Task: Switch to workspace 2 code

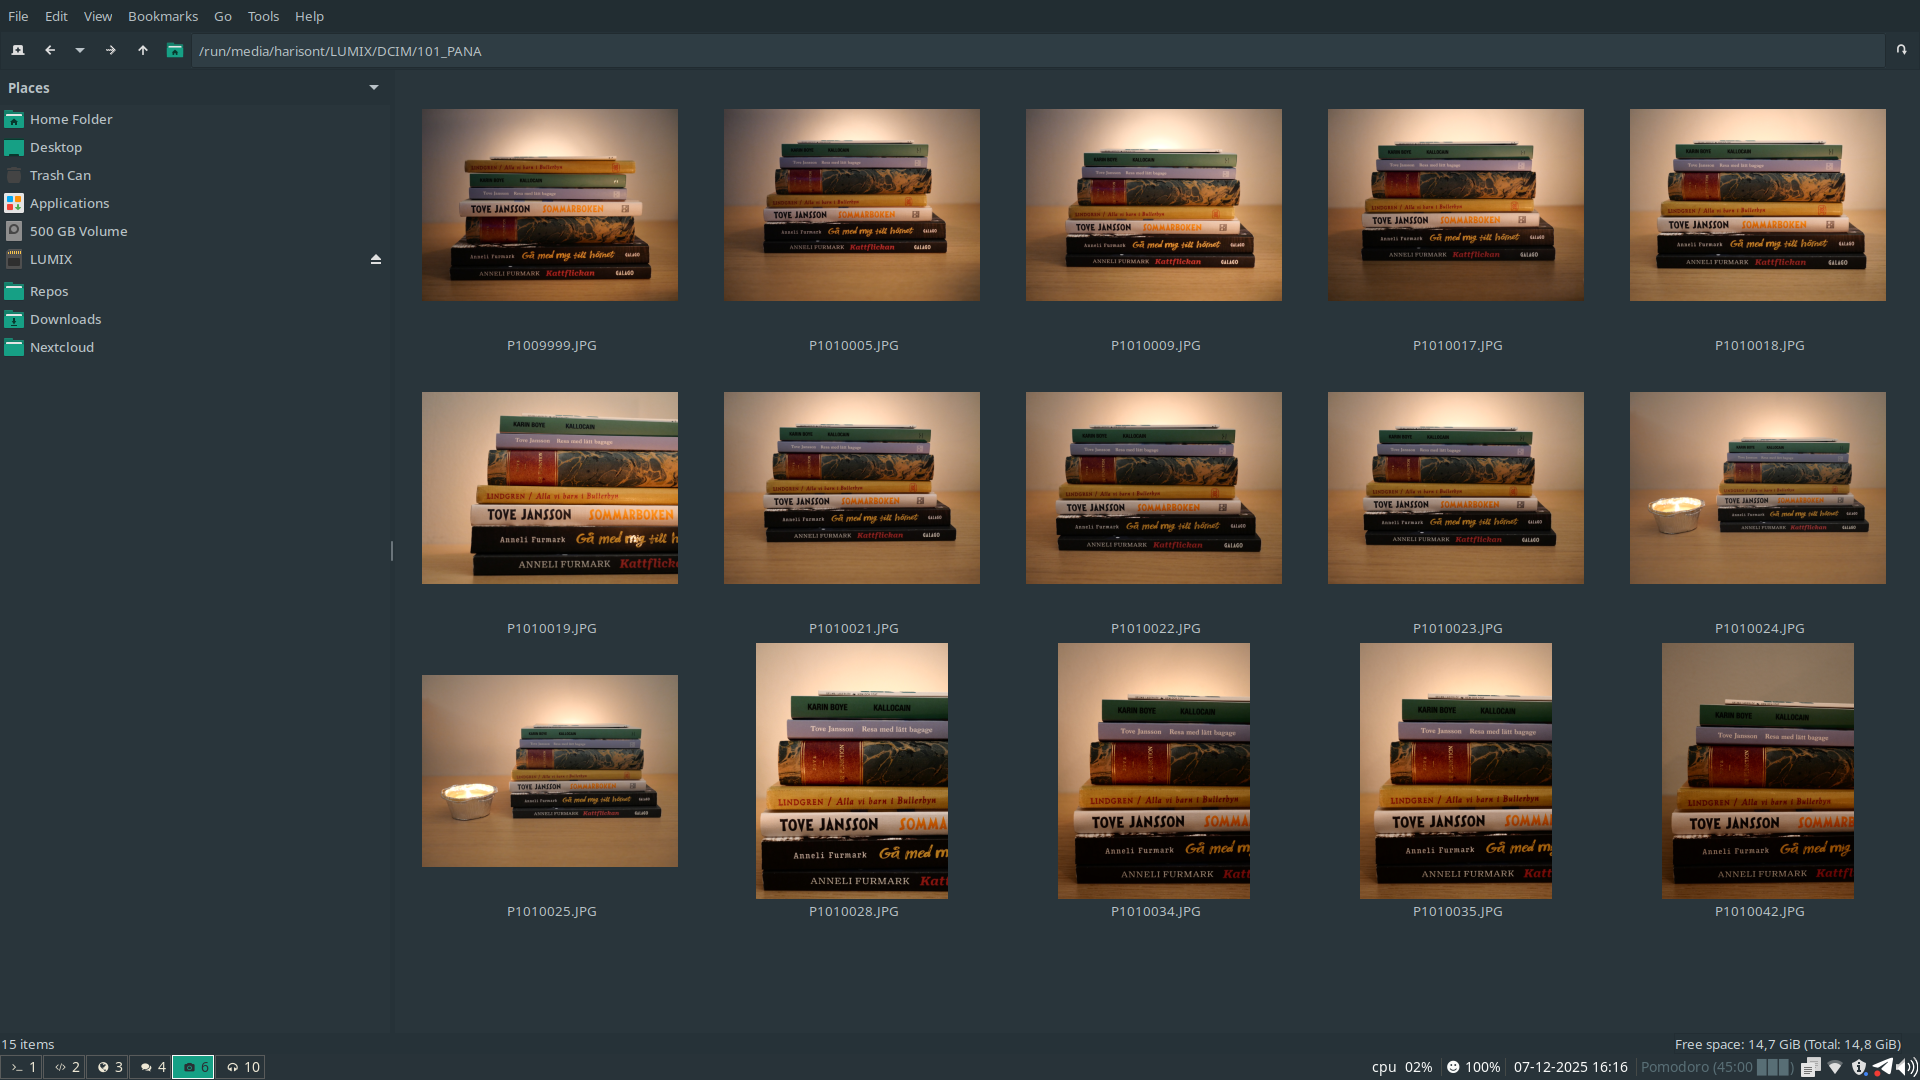Action: pyautogui.click(x=65, y=1067)
